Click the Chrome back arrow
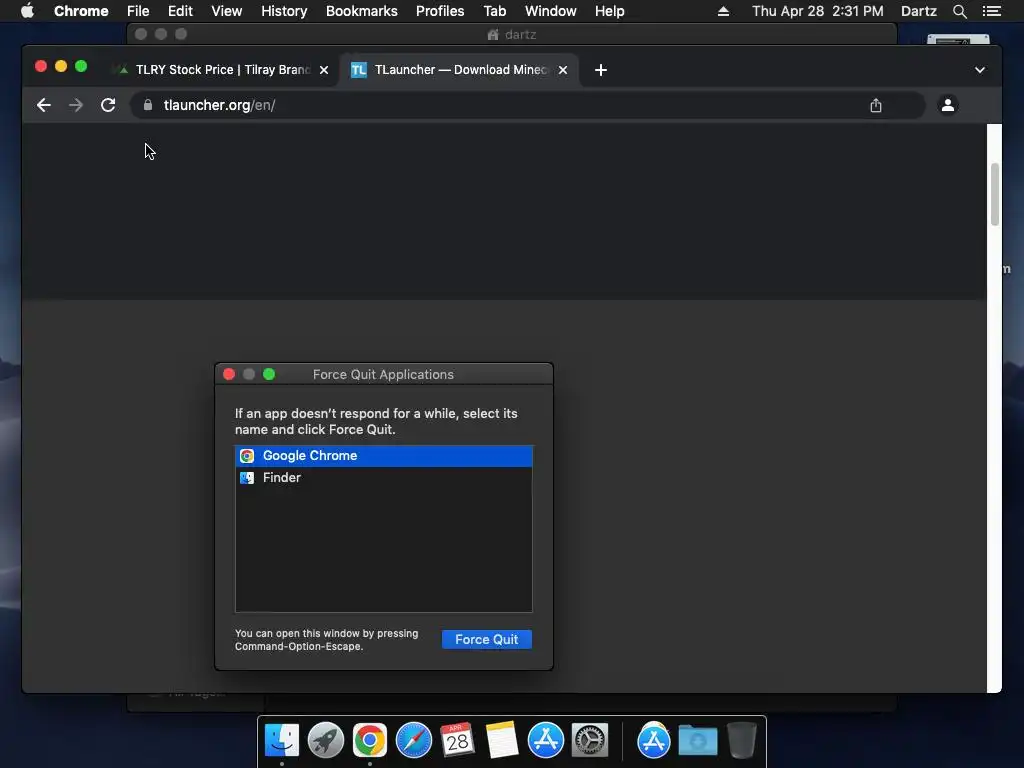The width and height of the screenshot is (1024, 768). [44, 105]
